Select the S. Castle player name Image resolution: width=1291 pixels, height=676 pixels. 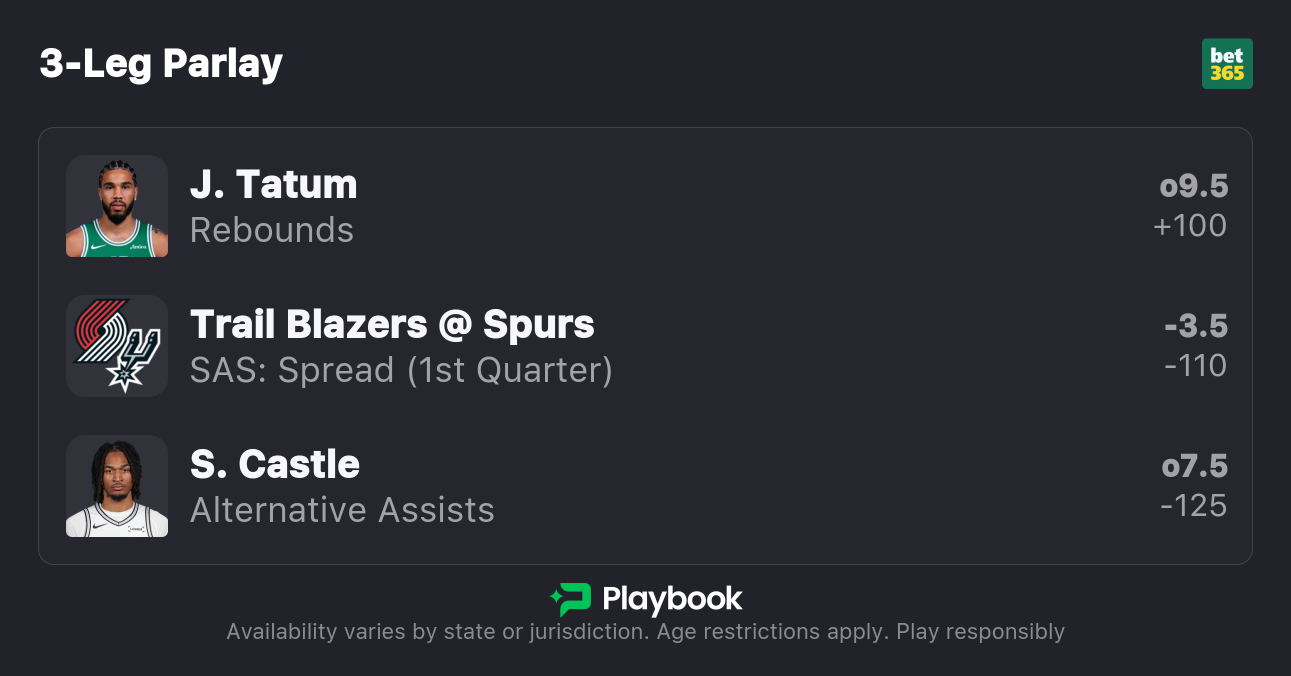(275, 465)
